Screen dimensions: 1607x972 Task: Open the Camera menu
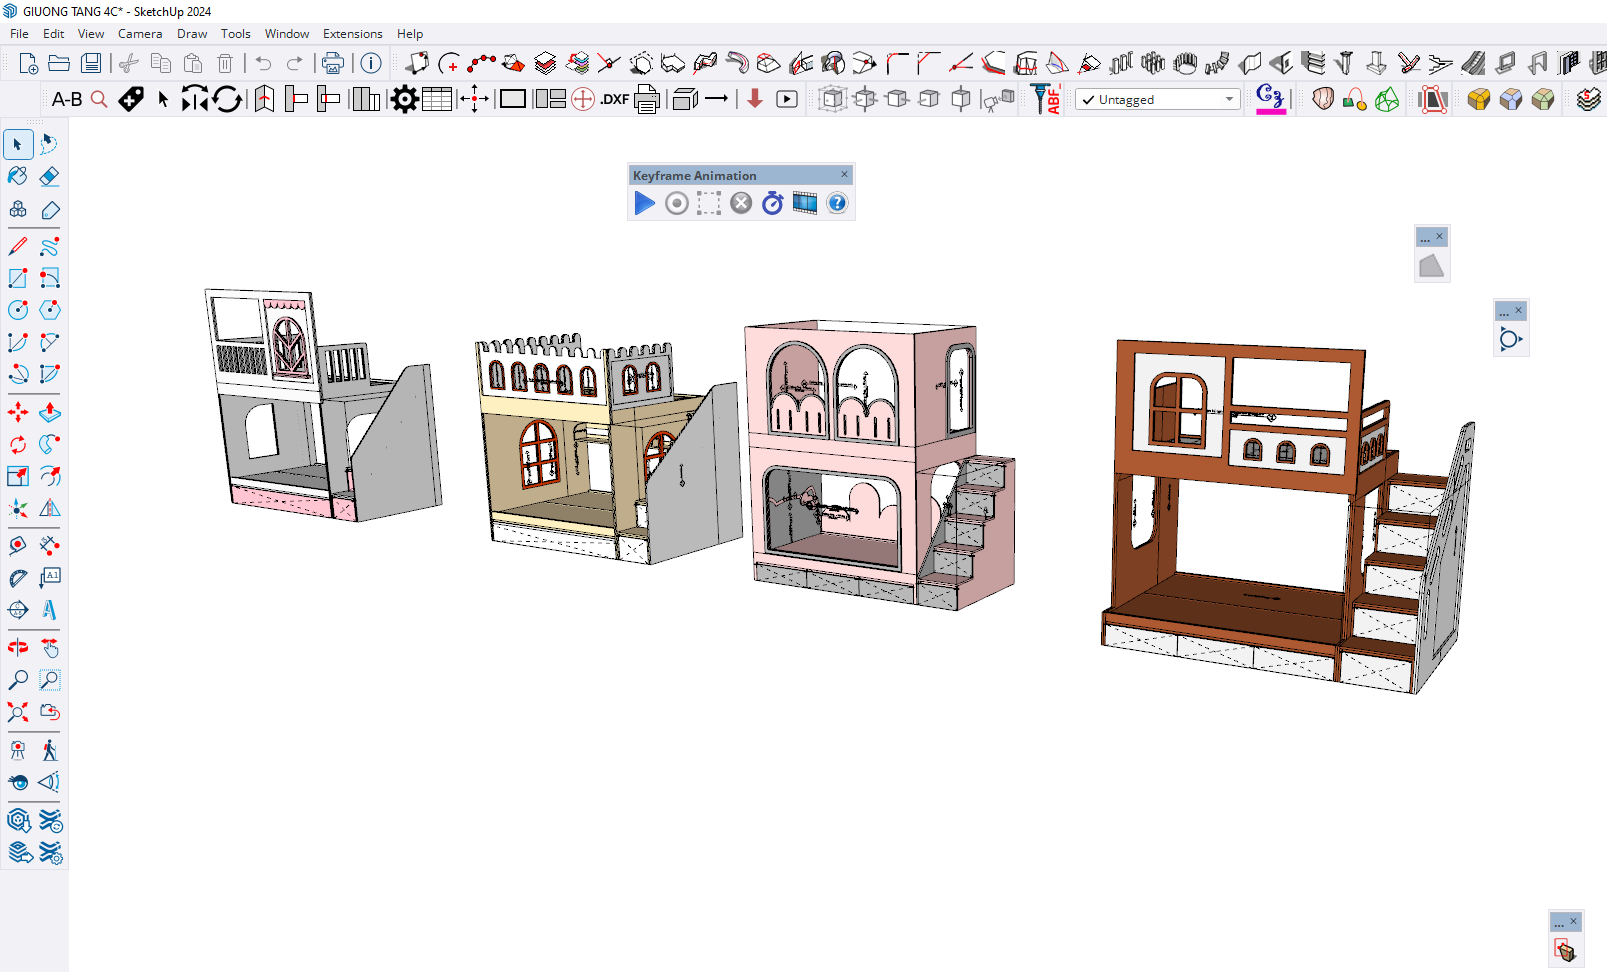click(x=139, y=34)
